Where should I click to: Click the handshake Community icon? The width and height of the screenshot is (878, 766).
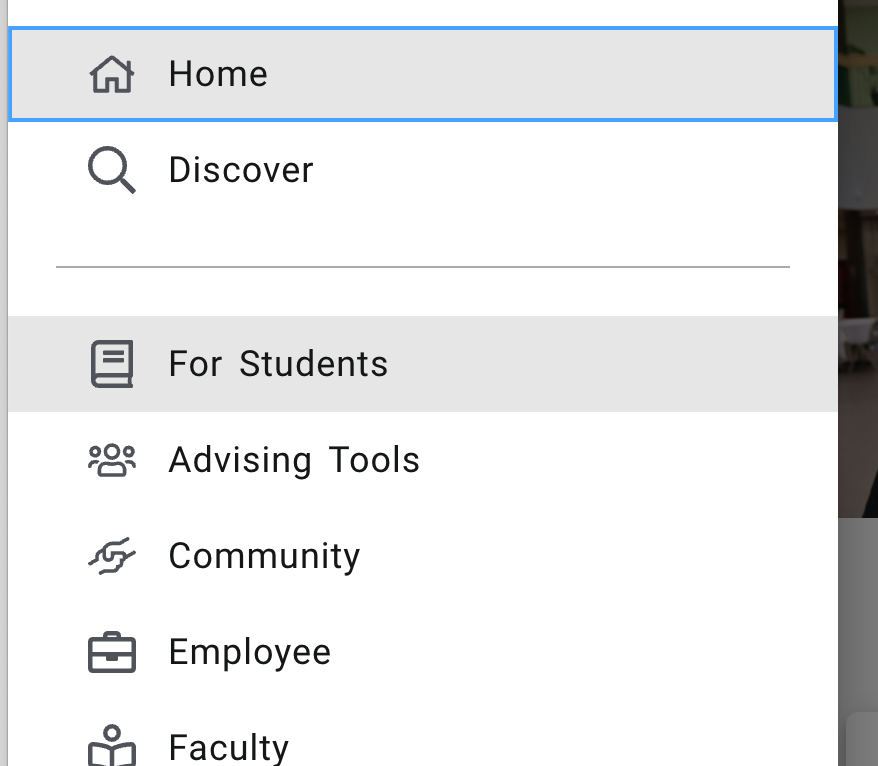112,556
